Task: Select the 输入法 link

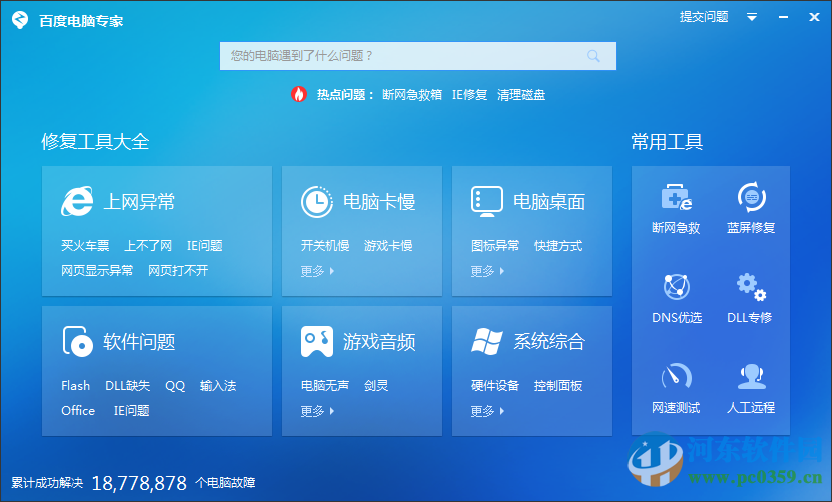Action: point(218,386)
